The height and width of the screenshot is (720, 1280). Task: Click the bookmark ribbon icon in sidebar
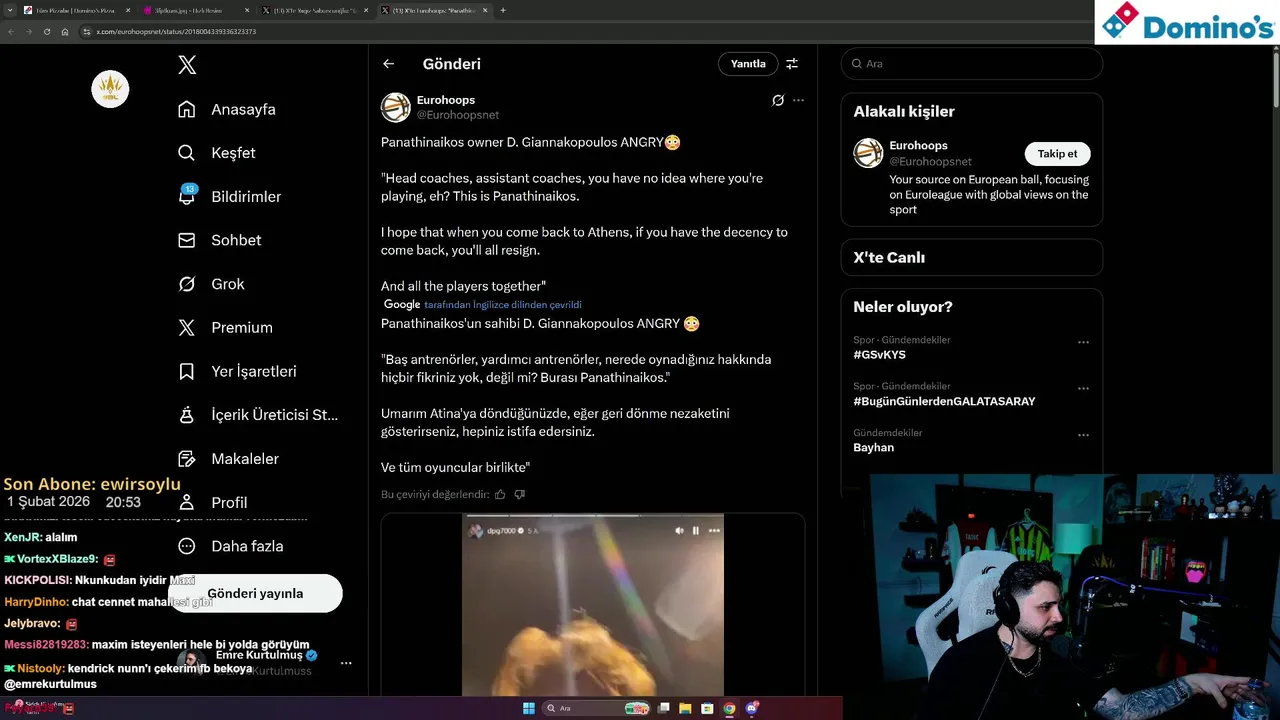[187, 371]
